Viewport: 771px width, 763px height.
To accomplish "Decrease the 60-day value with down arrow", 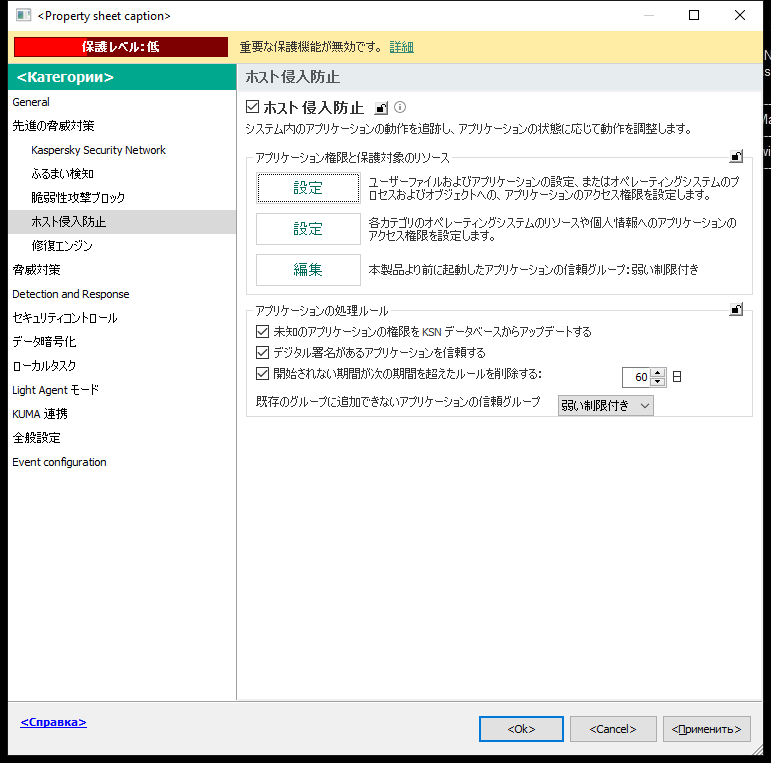I will (657, 382).
